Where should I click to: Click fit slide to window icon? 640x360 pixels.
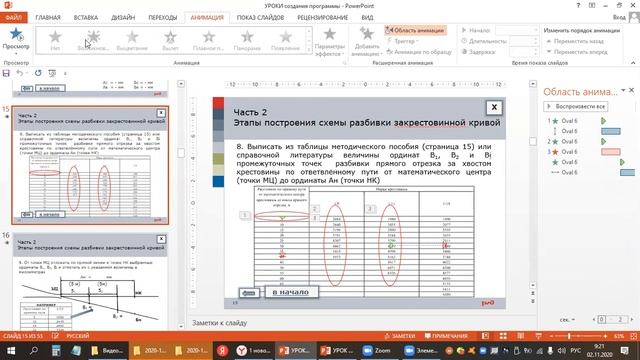pos(633,336)
